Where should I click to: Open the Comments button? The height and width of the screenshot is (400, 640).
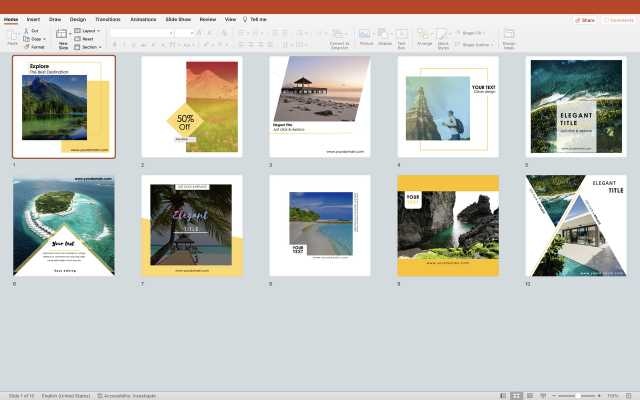coord(620,19)
